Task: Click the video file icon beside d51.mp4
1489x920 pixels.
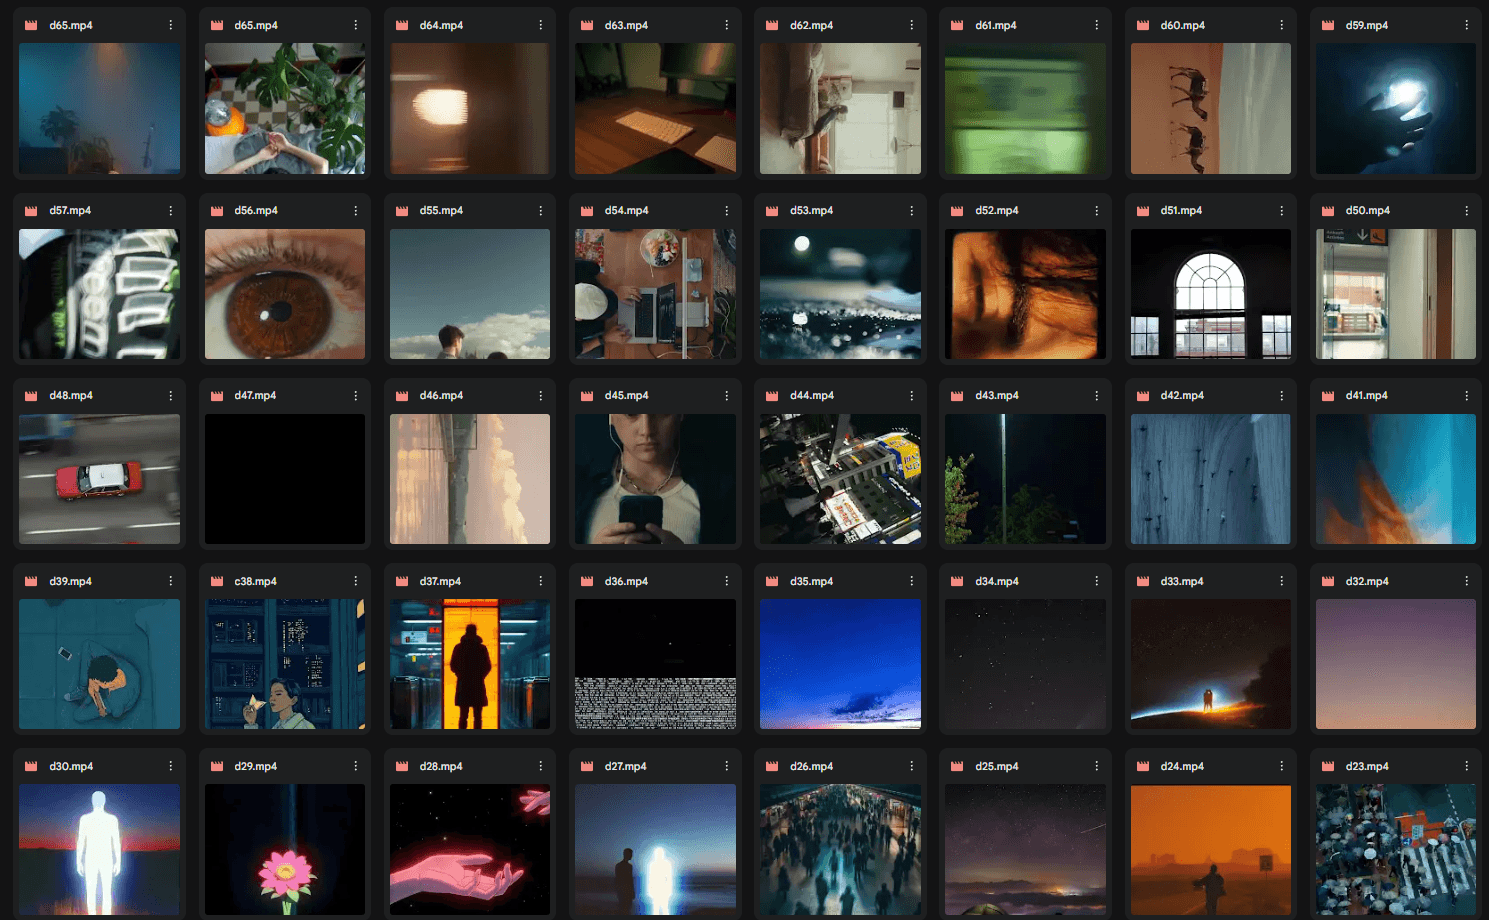Action: 1143,211
